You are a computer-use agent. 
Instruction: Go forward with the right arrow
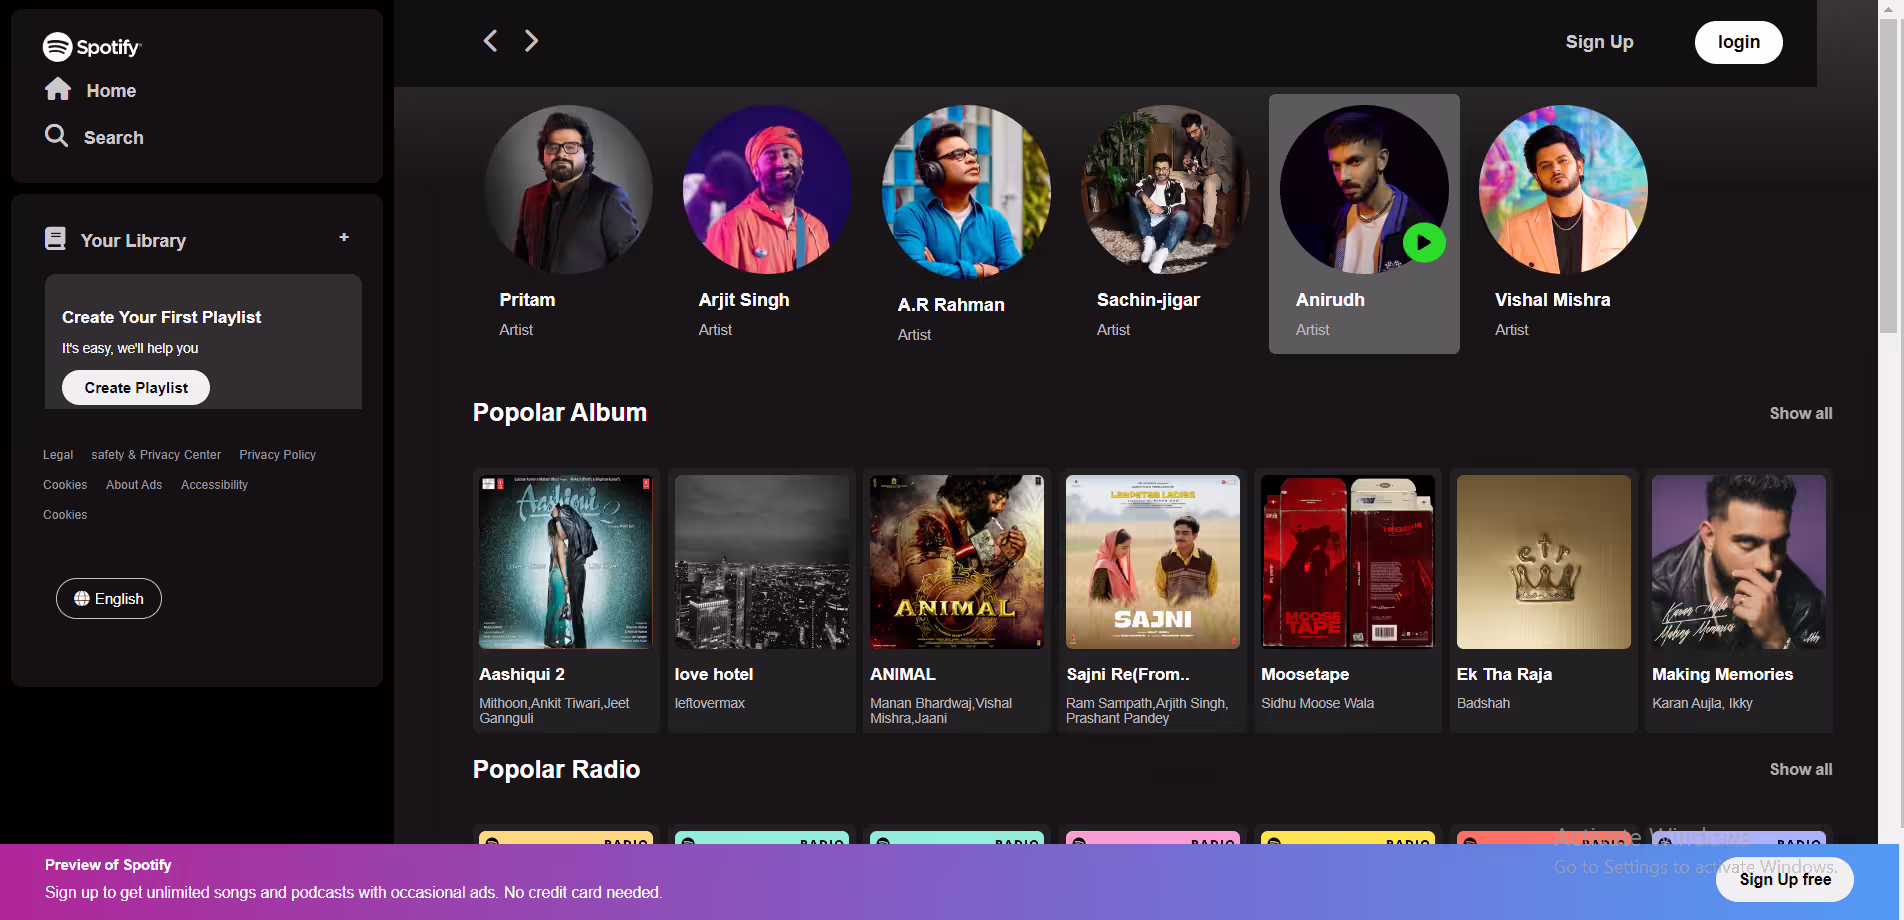coord(531,41)
